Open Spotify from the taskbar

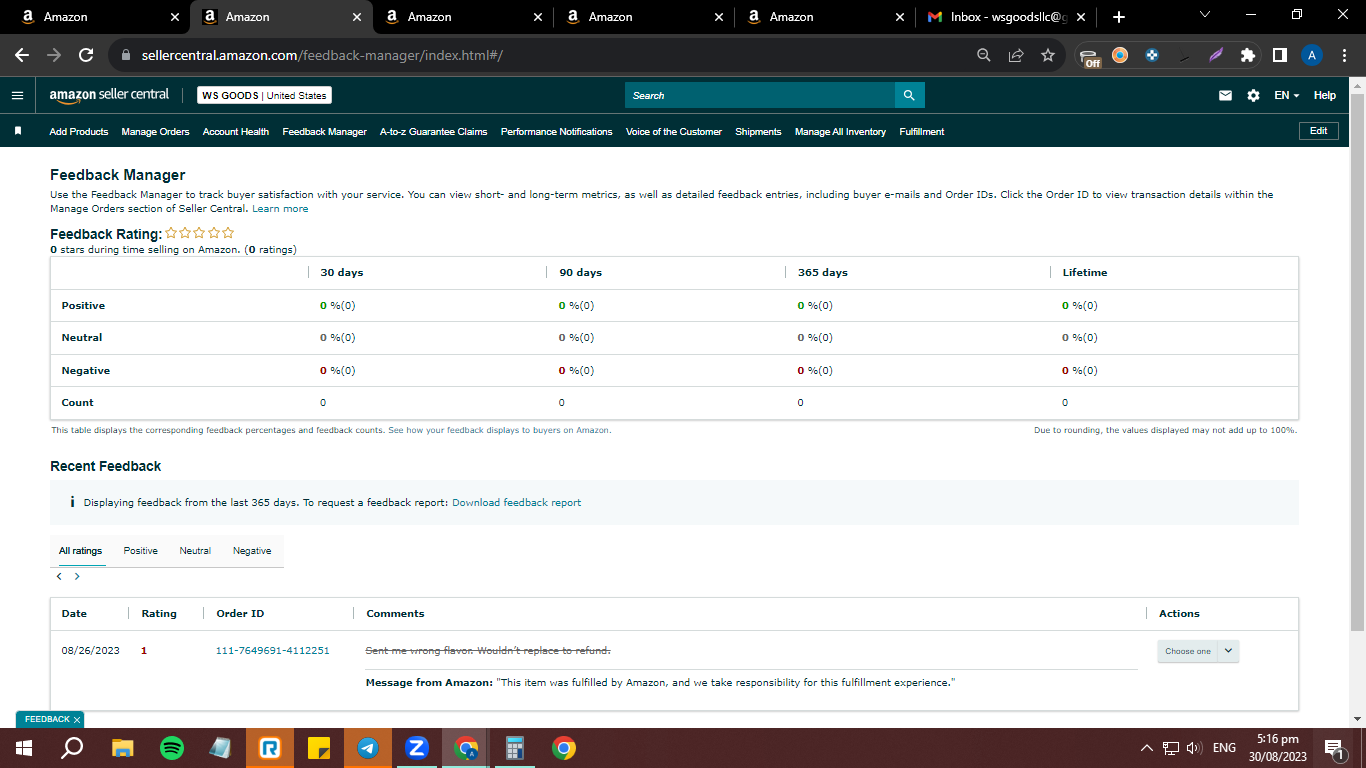[x=172, y=748]
